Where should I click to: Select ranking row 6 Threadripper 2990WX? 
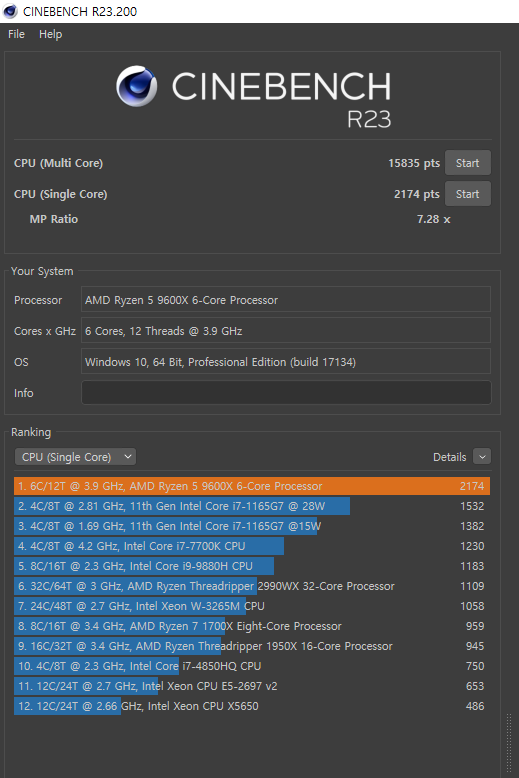tap(252, 586)
